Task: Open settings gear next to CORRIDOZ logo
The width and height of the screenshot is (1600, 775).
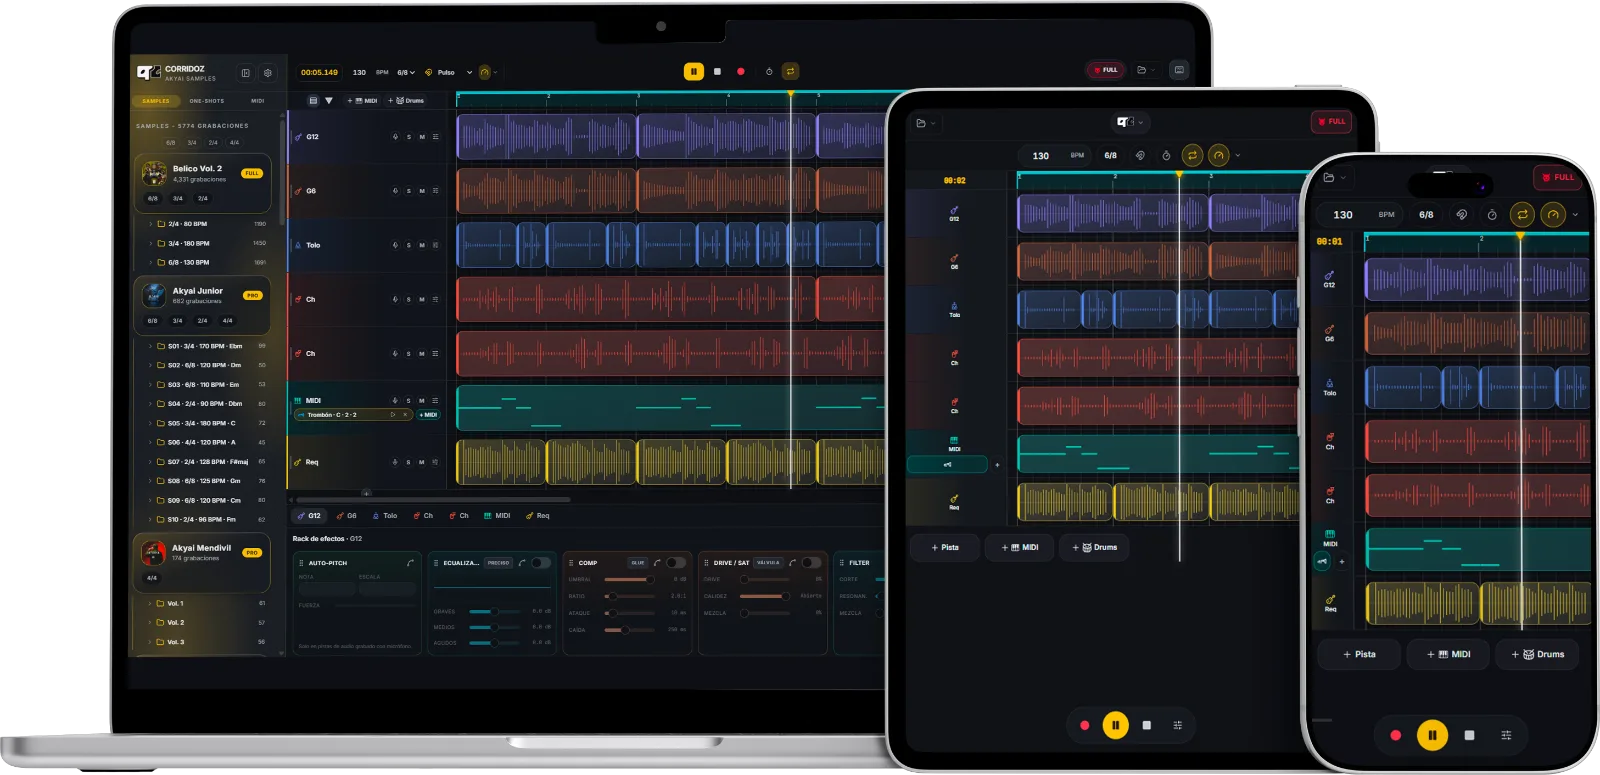Action: 268,73
